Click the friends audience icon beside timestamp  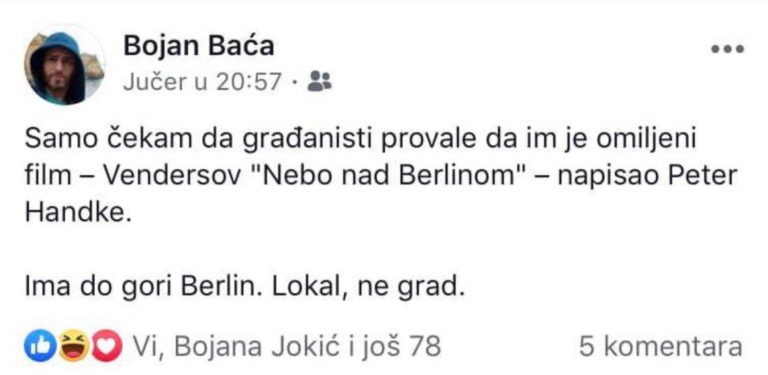pos(319,81)
